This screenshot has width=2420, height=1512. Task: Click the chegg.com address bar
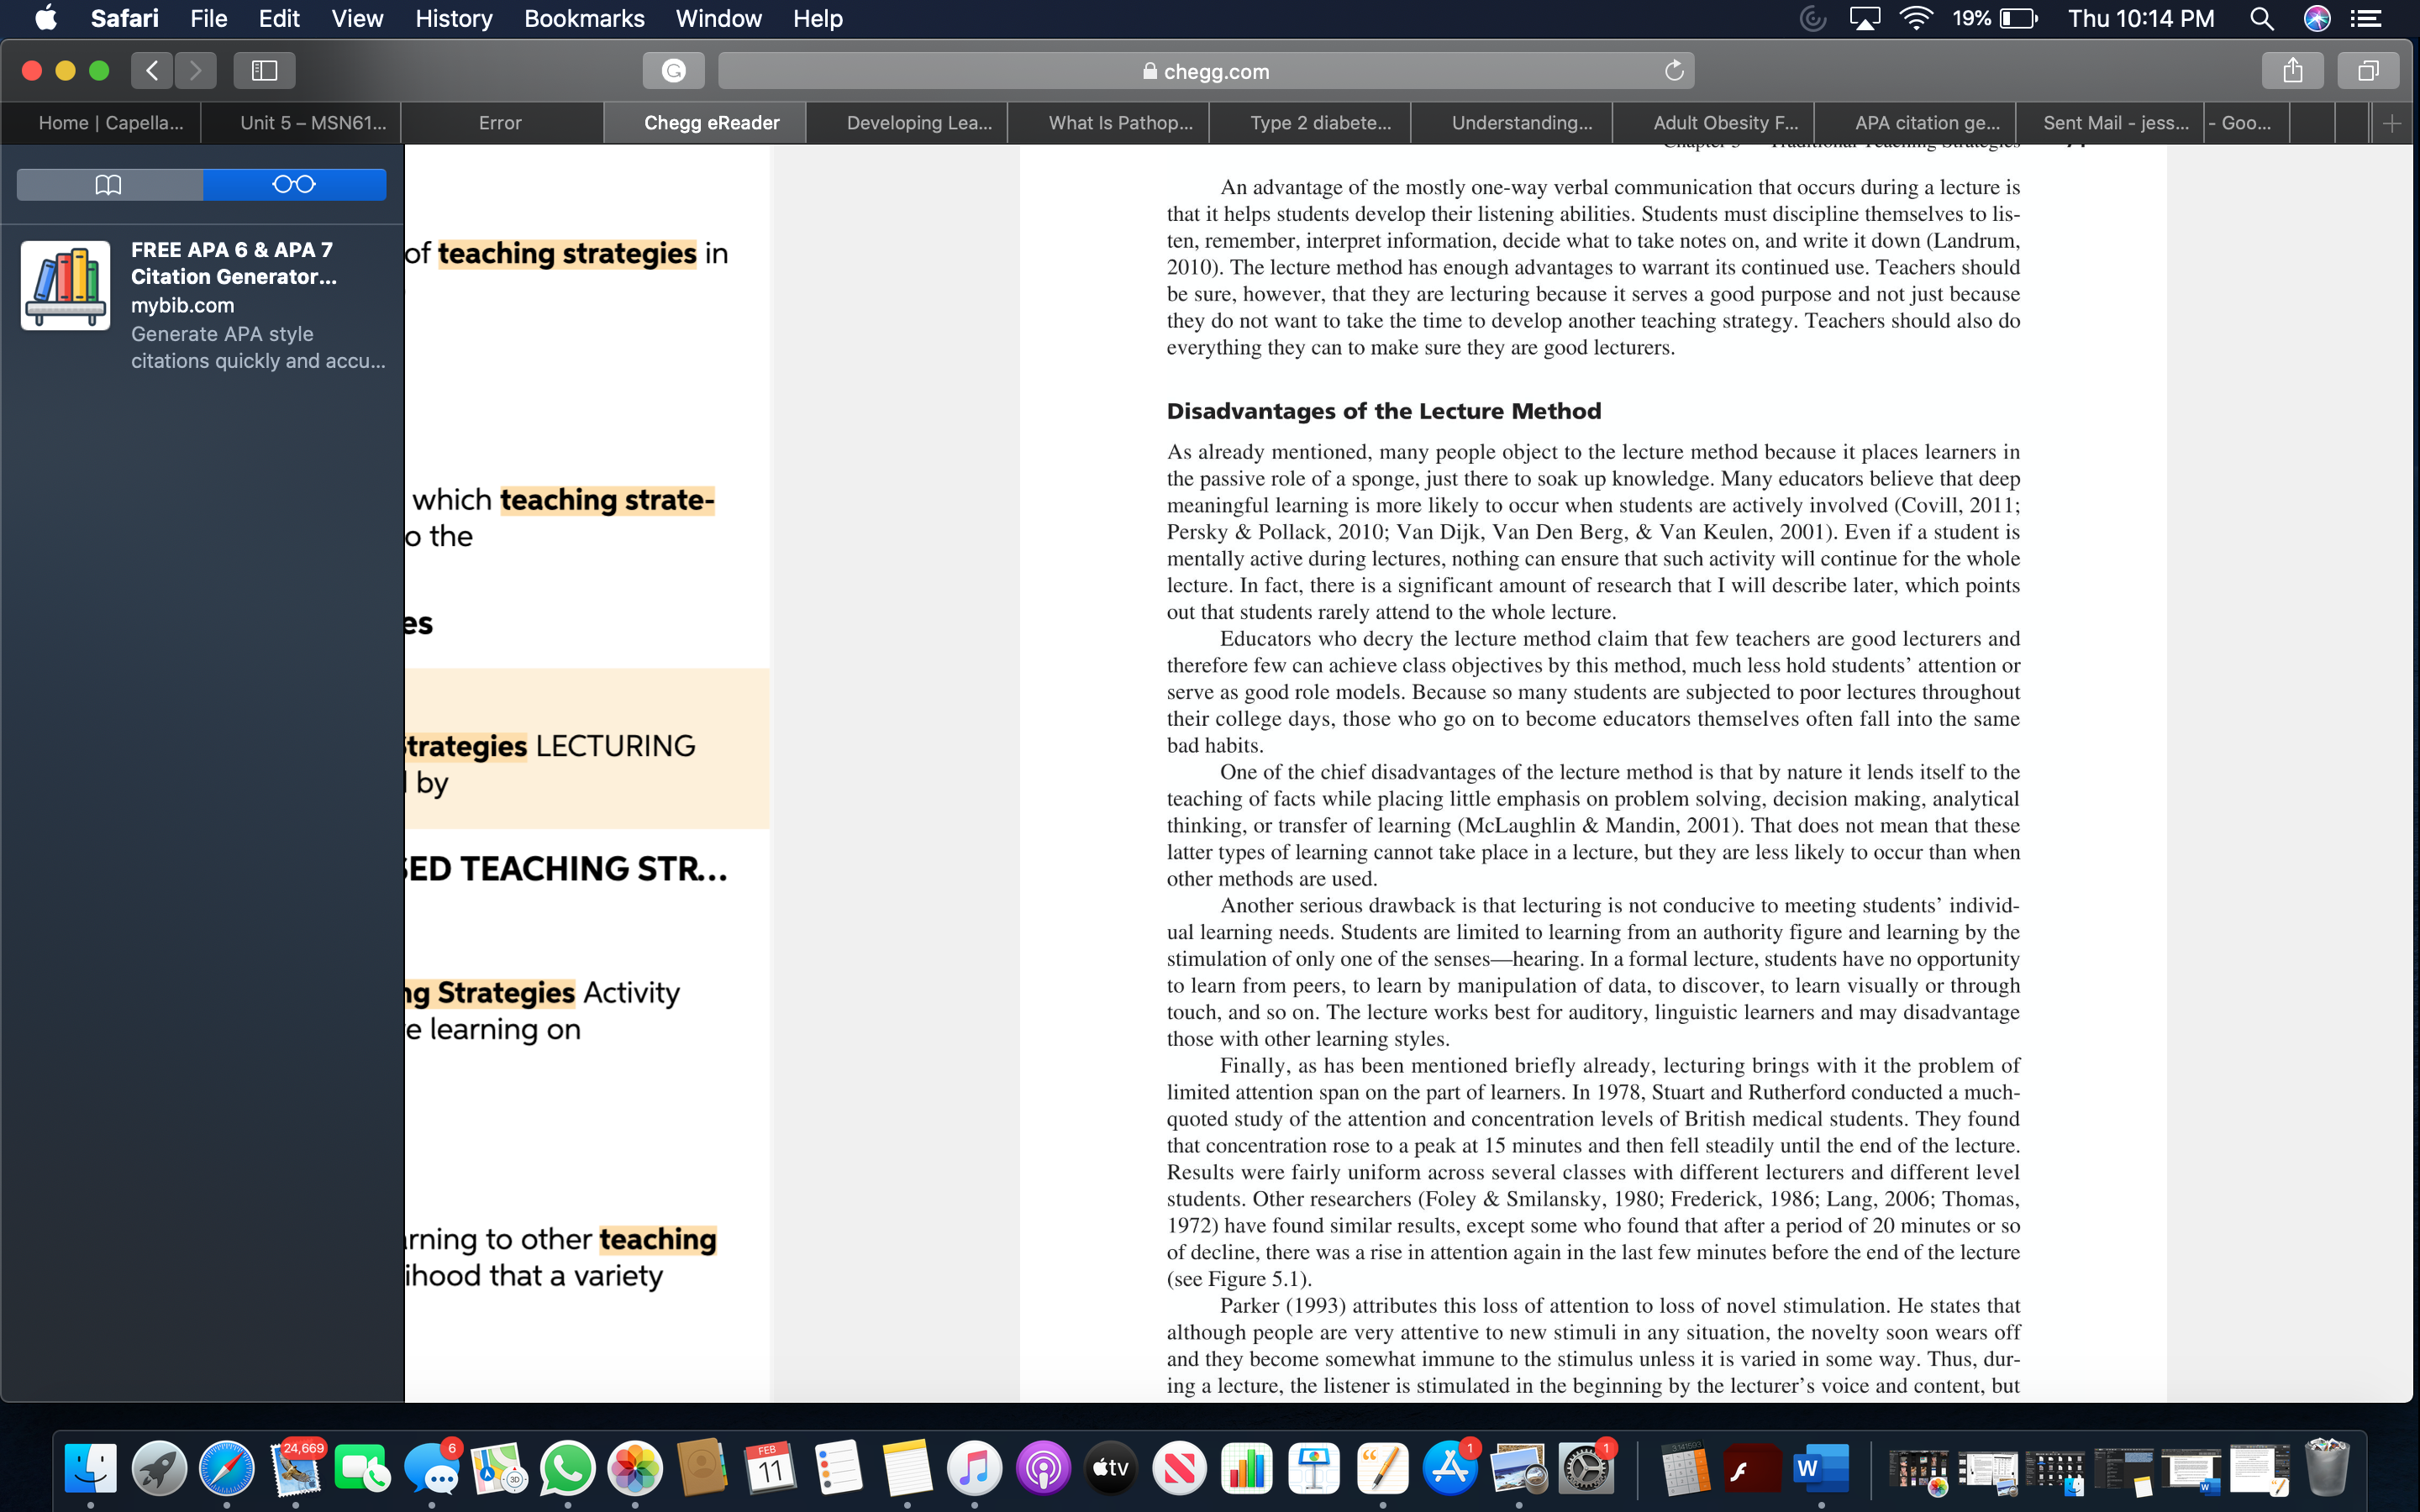pyautogui.click(x=1206, y=71)
